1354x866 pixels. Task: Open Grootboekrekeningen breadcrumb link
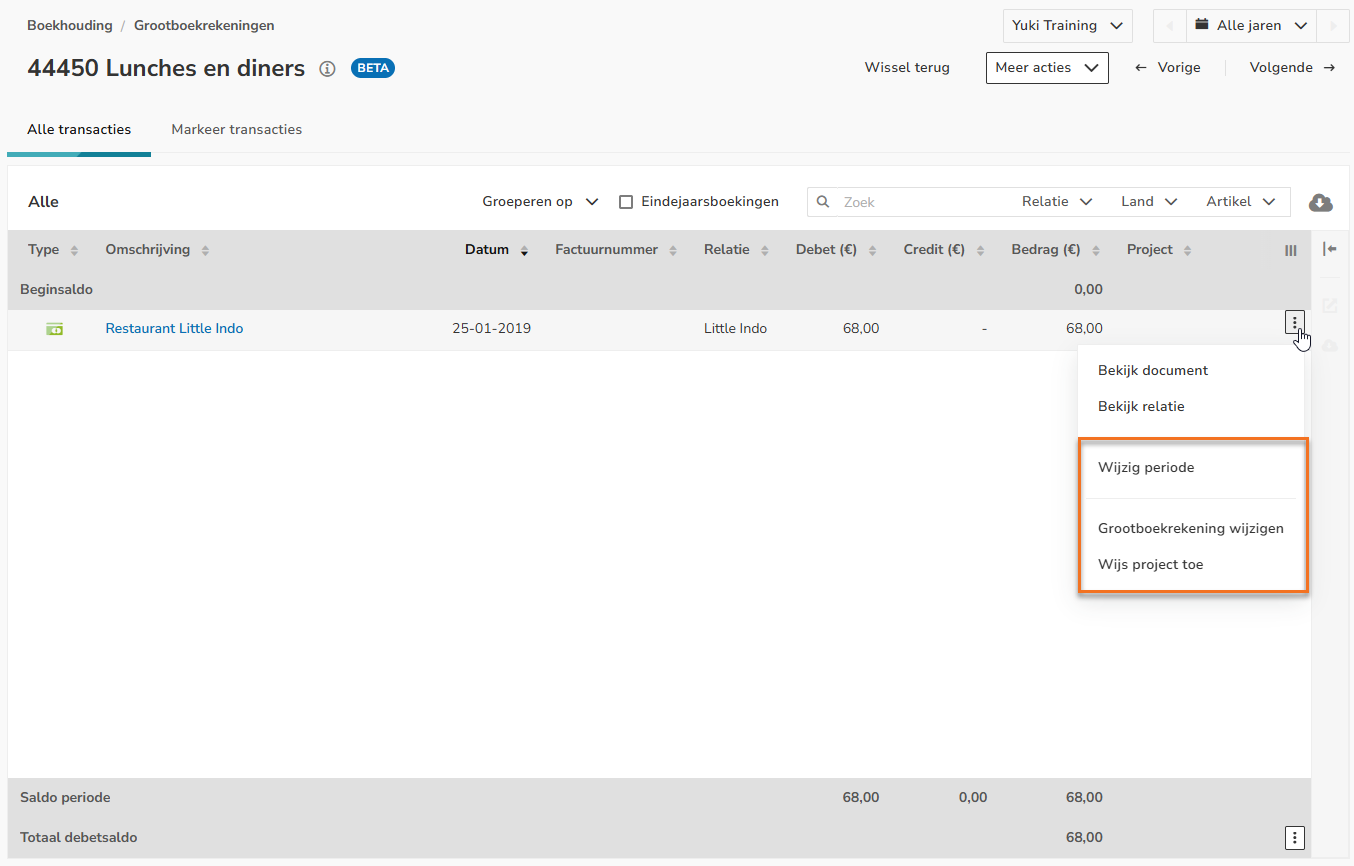[204, 26]
